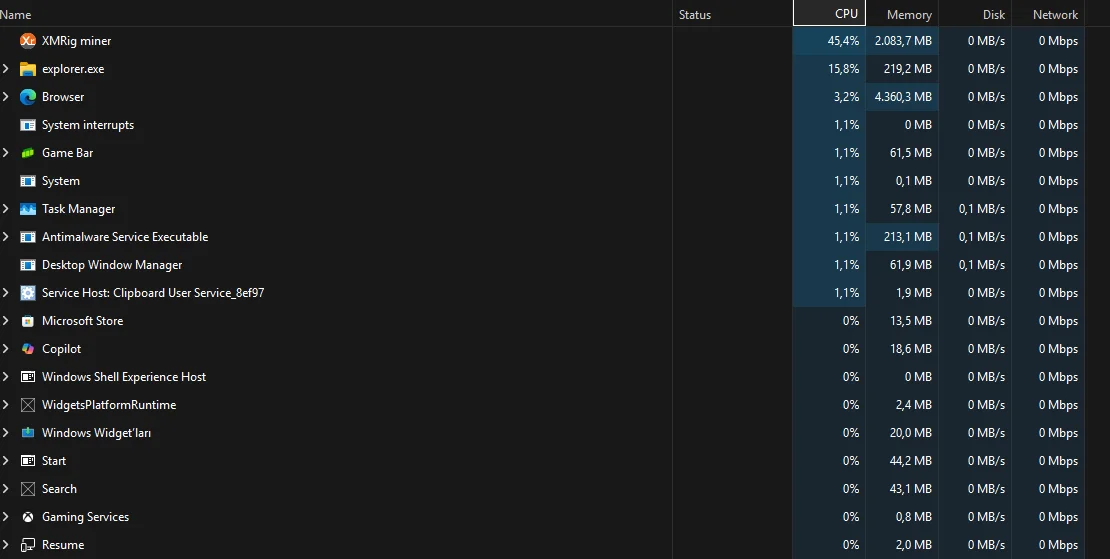Select the Browser process name

[63, 97]
